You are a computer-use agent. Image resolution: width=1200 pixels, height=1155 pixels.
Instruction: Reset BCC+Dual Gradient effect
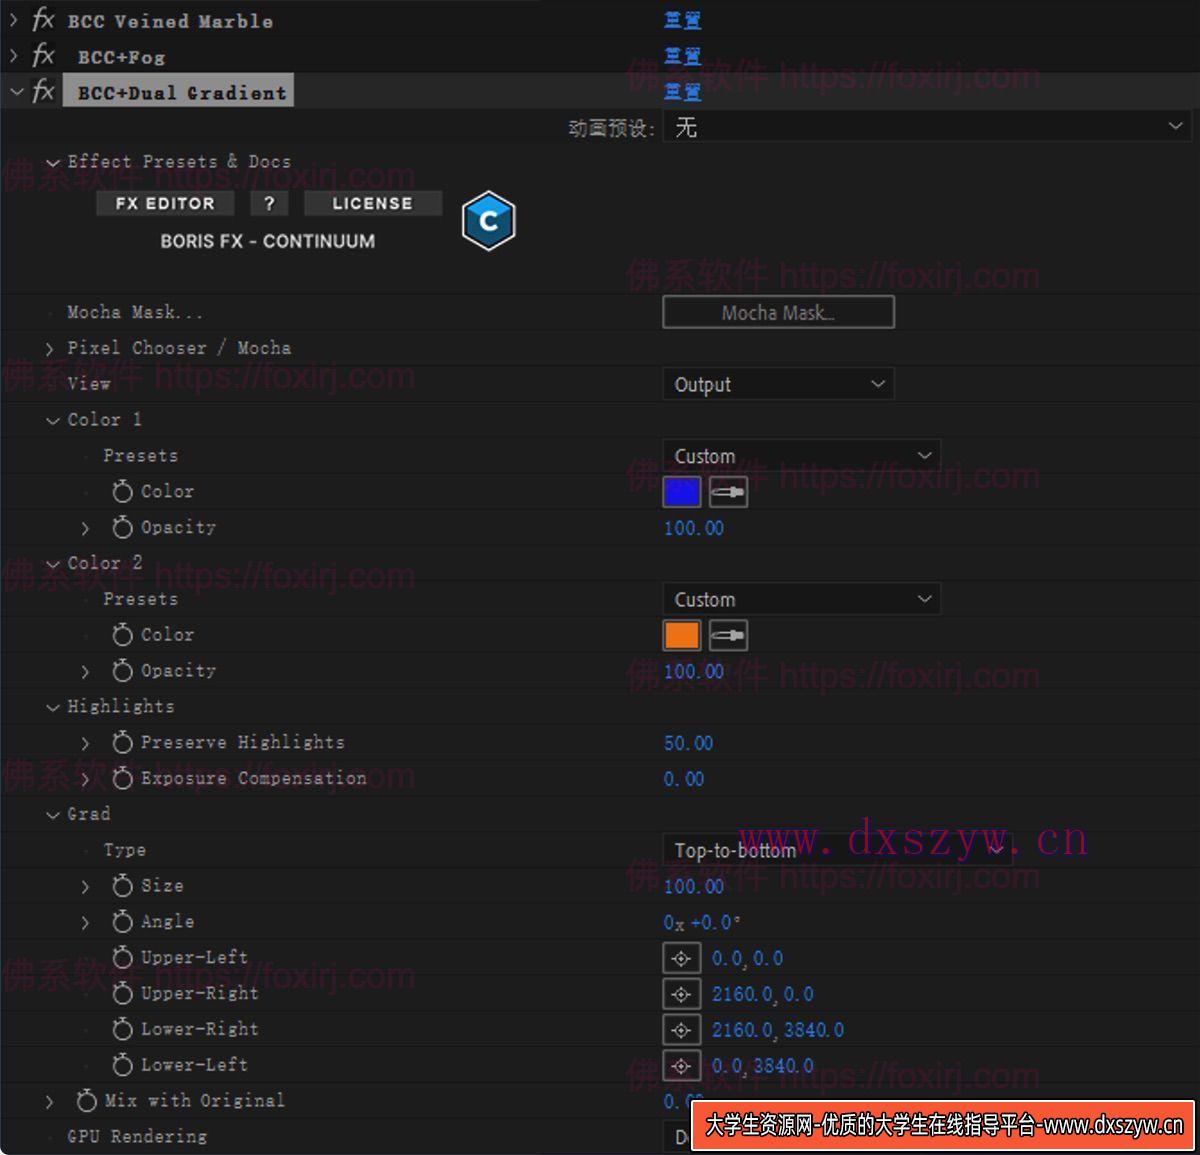(682, 92)
